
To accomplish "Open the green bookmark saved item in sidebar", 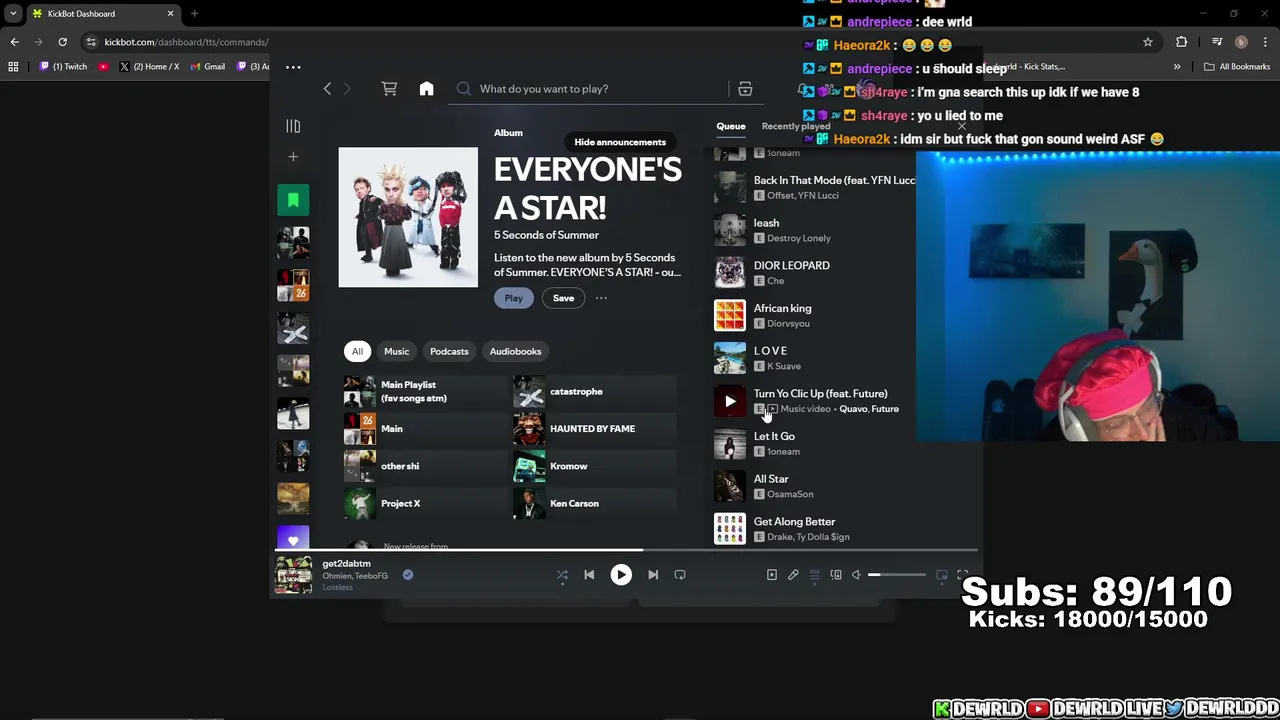I will tap(293, 200).
